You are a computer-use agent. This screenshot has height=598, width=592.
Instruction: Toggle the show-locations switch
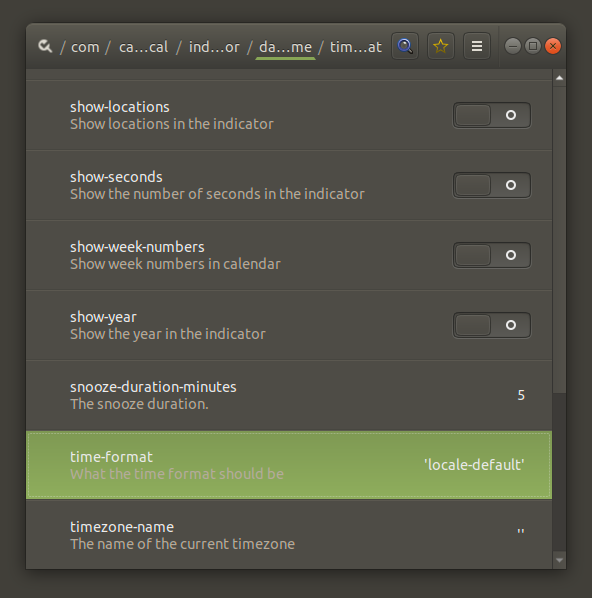pyautogui.click(x=492, y=115)
